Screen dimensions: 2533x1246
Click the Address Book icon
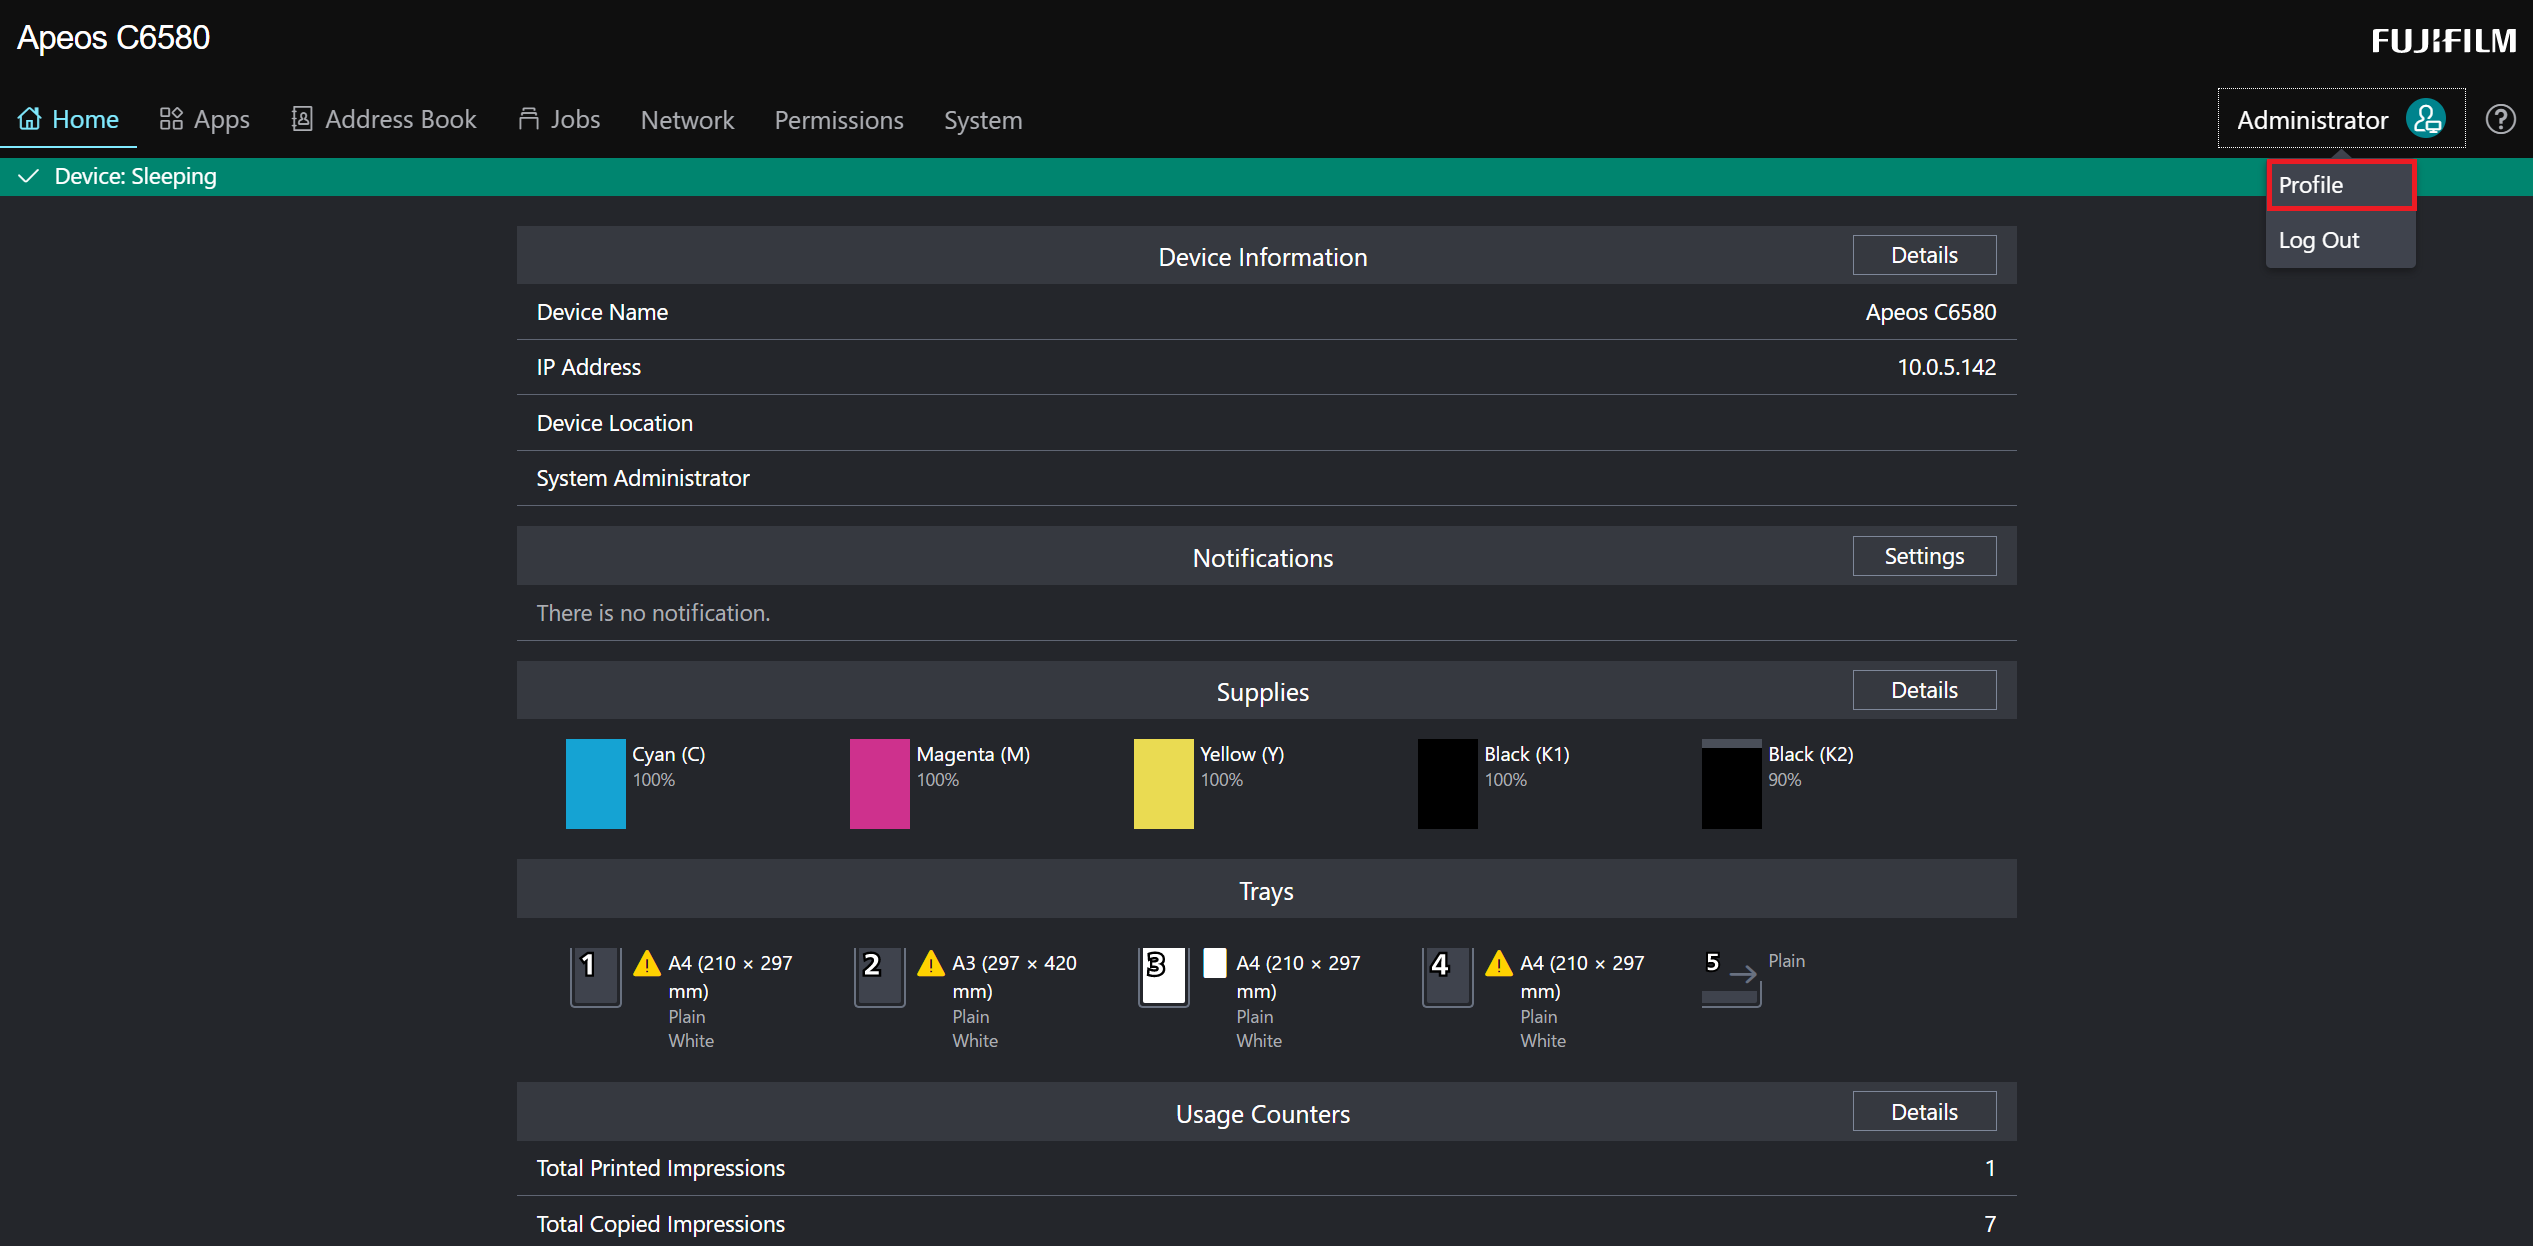(x=302, y=119)
